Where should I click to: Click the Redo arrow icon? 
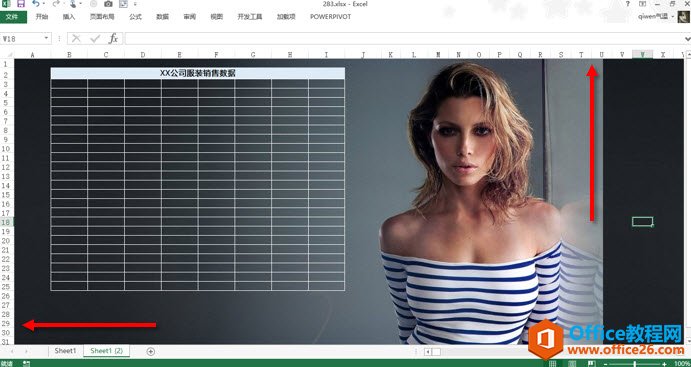click(x=56, y=4)
